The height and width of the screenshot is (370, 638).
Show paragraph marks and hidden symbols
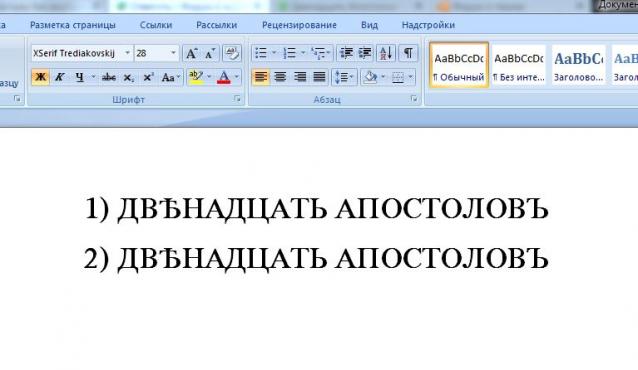click(x=408, y=53)
